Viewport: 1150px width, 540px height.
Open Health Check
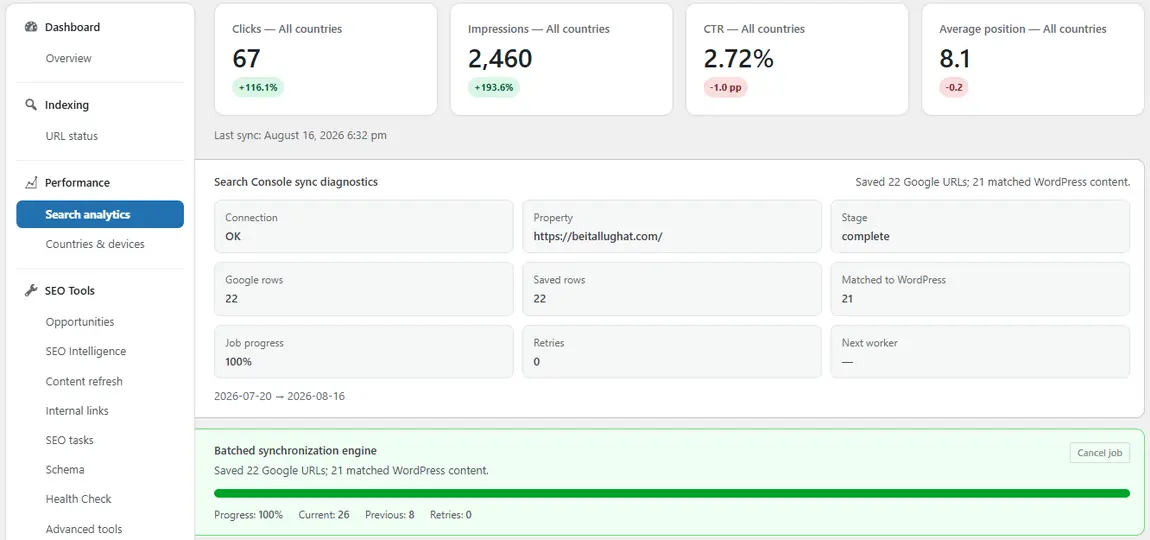click(x=78, y=498)
